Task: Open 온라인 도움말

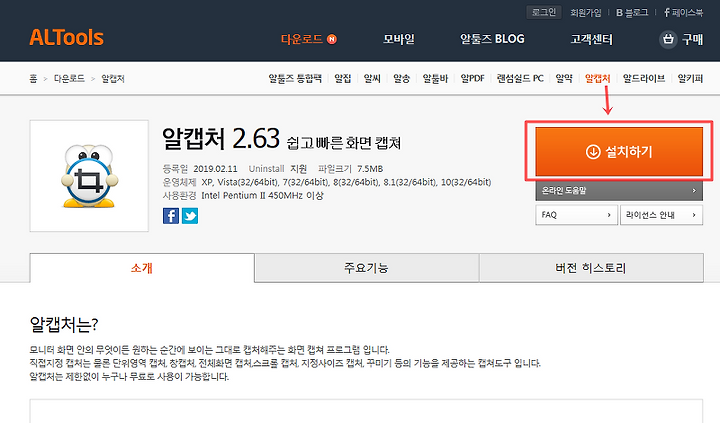Action: pos(619,191)
